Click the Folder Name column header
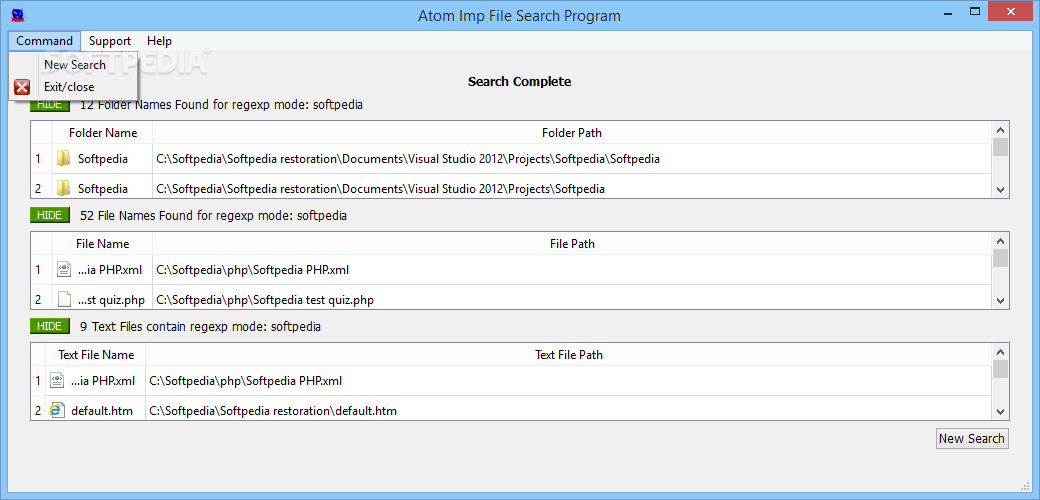This screenshot has width=1040, height=500. (x=103, y=133)
